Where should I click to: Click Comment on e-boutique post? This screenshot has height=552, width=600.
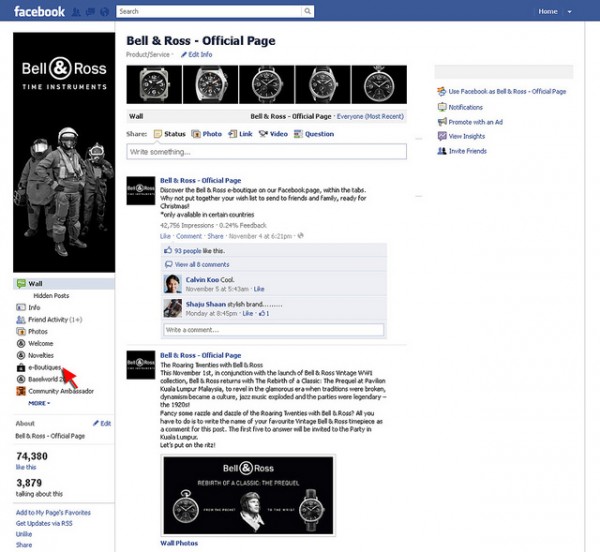point(189,236)
